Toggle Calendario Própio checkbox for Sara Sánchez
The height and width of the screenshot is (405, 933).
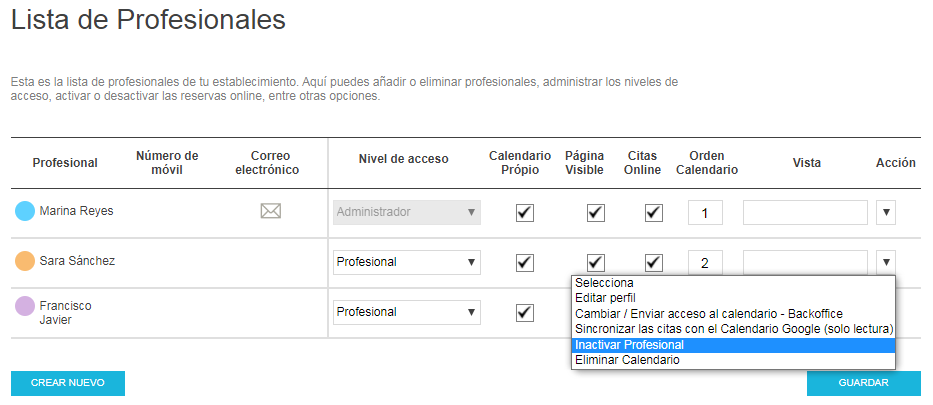[525, 262]
